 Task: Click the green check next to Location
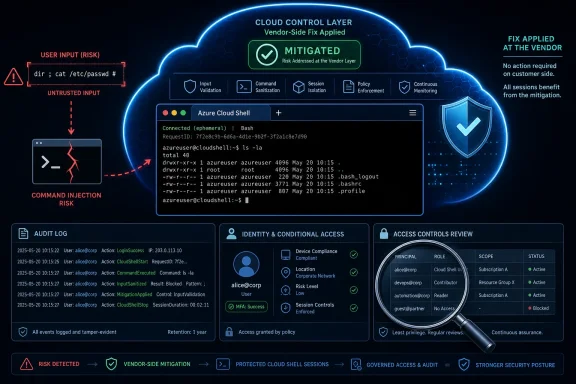pos(354,272)
